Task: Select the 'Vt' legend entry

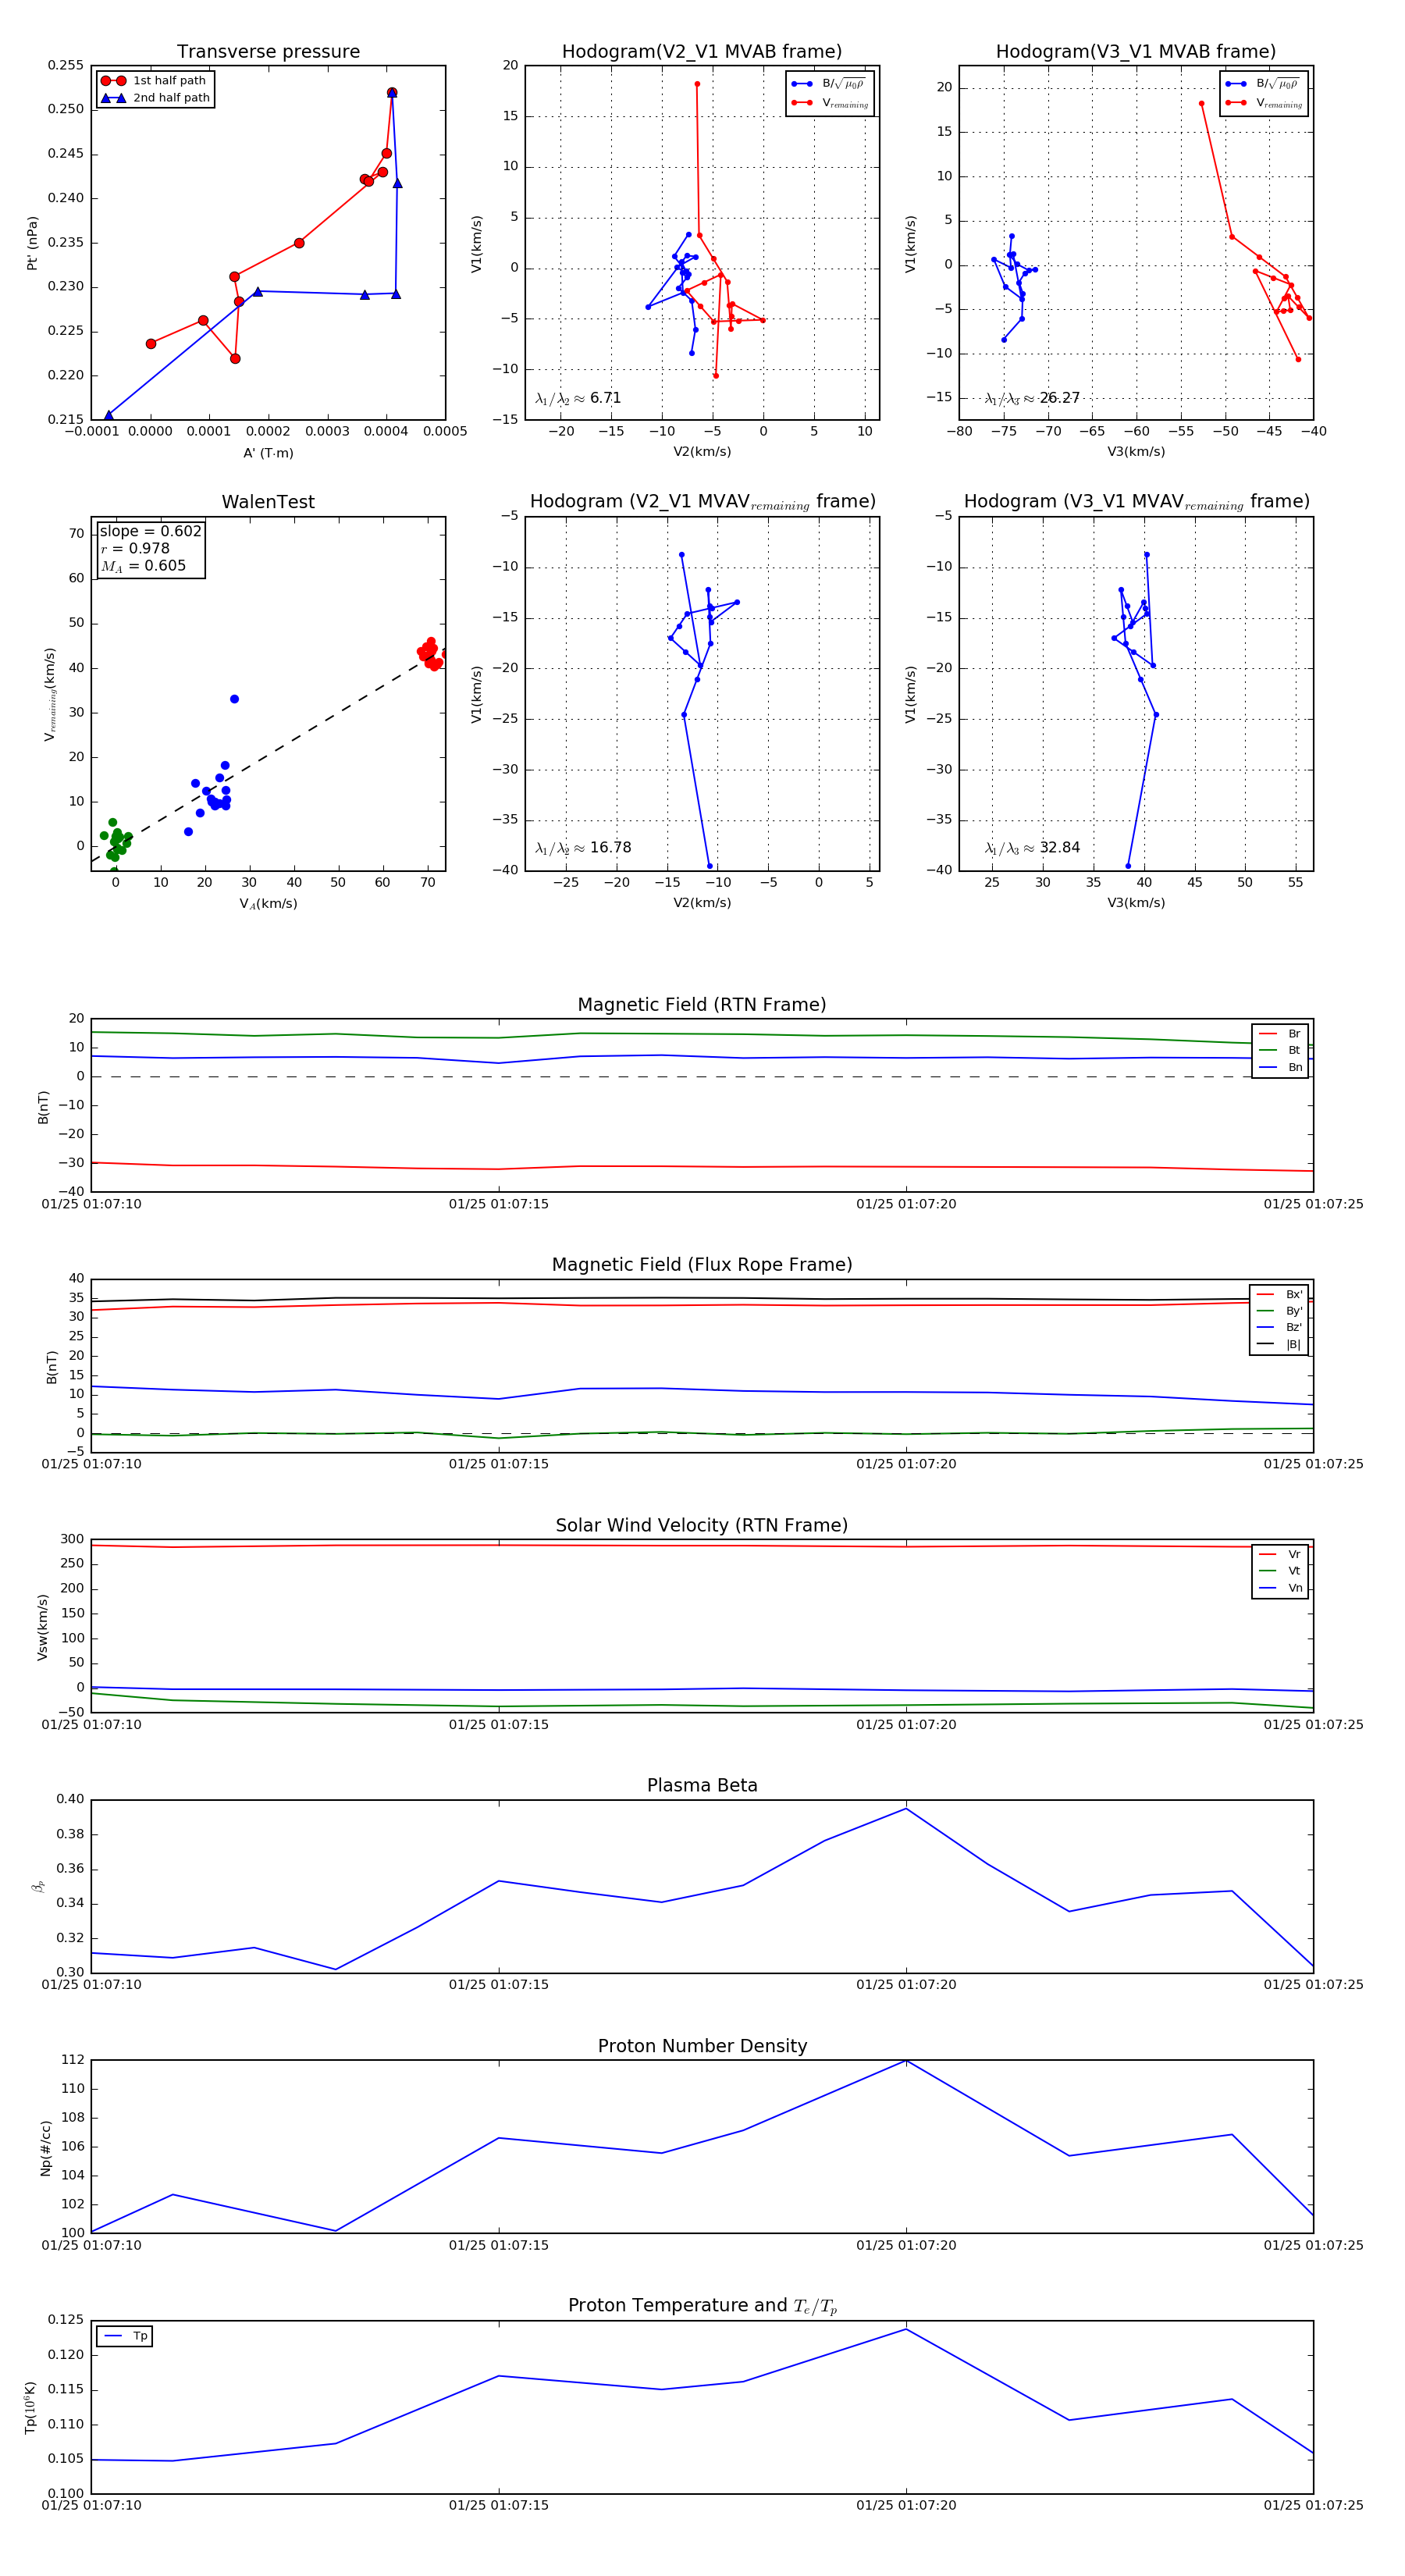Action: tap(1280, 1571)
